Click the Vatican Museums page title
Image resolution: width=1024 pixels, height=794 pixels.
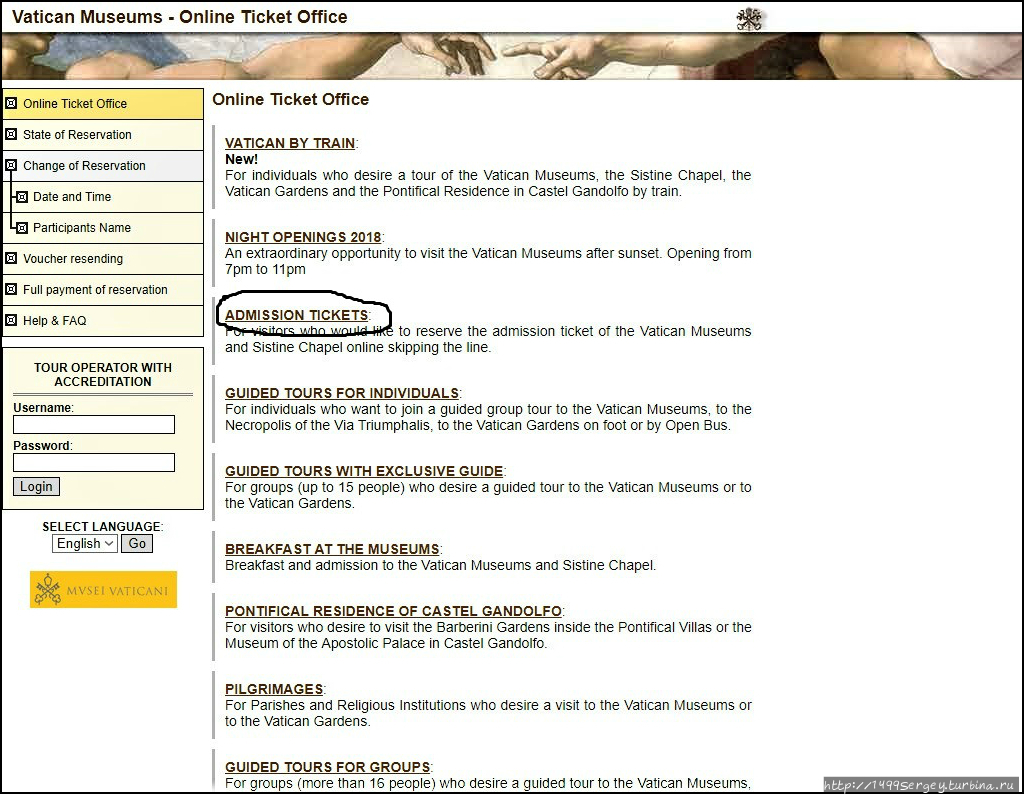click(x=180, y=17)
